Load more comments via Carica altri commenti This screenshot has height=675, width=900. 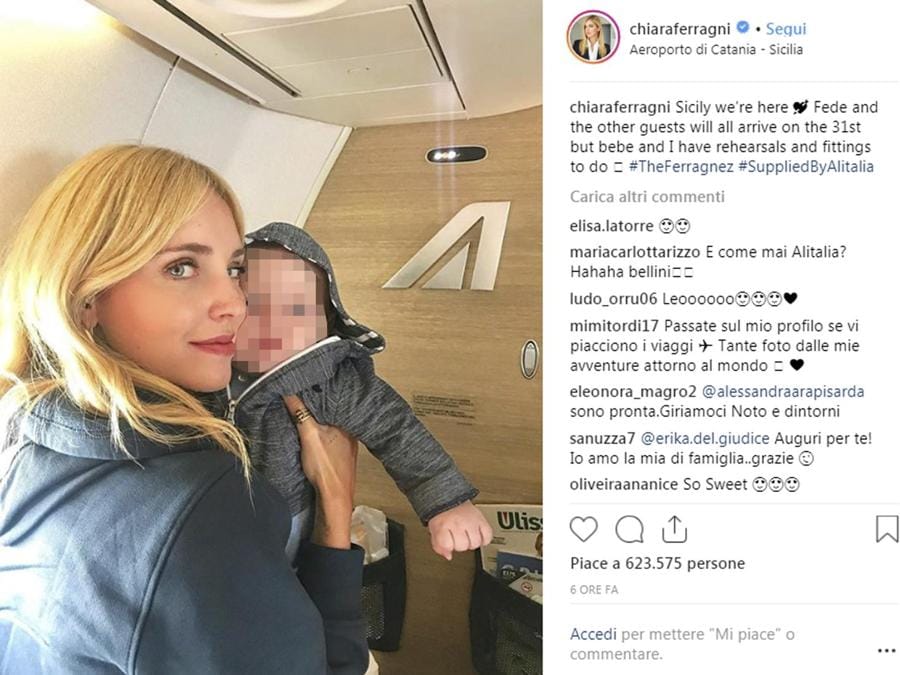(x=647, y=197)
